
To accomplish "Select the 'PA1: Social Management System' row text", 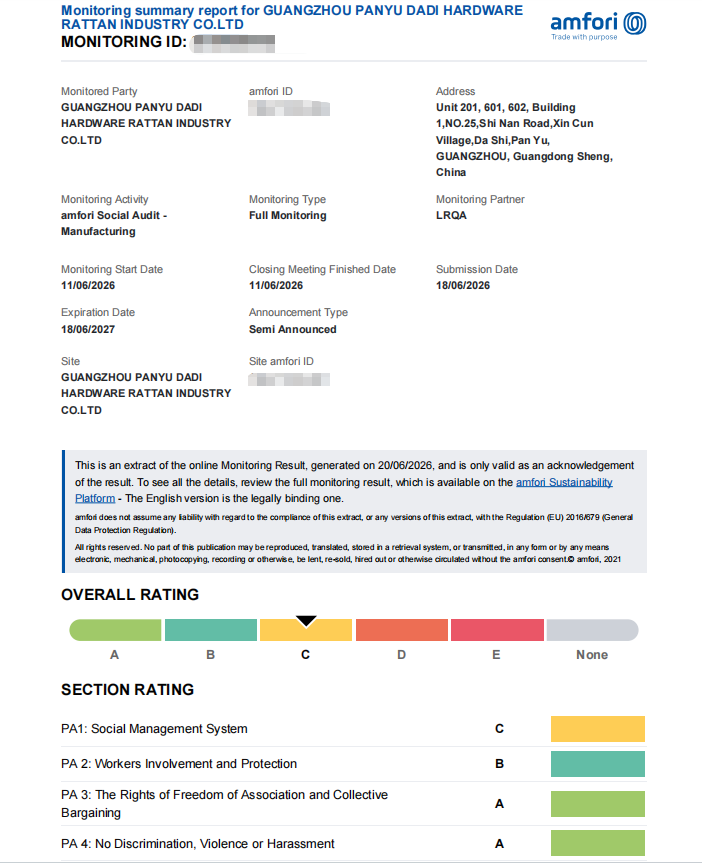I will click(x=154, y=729).
